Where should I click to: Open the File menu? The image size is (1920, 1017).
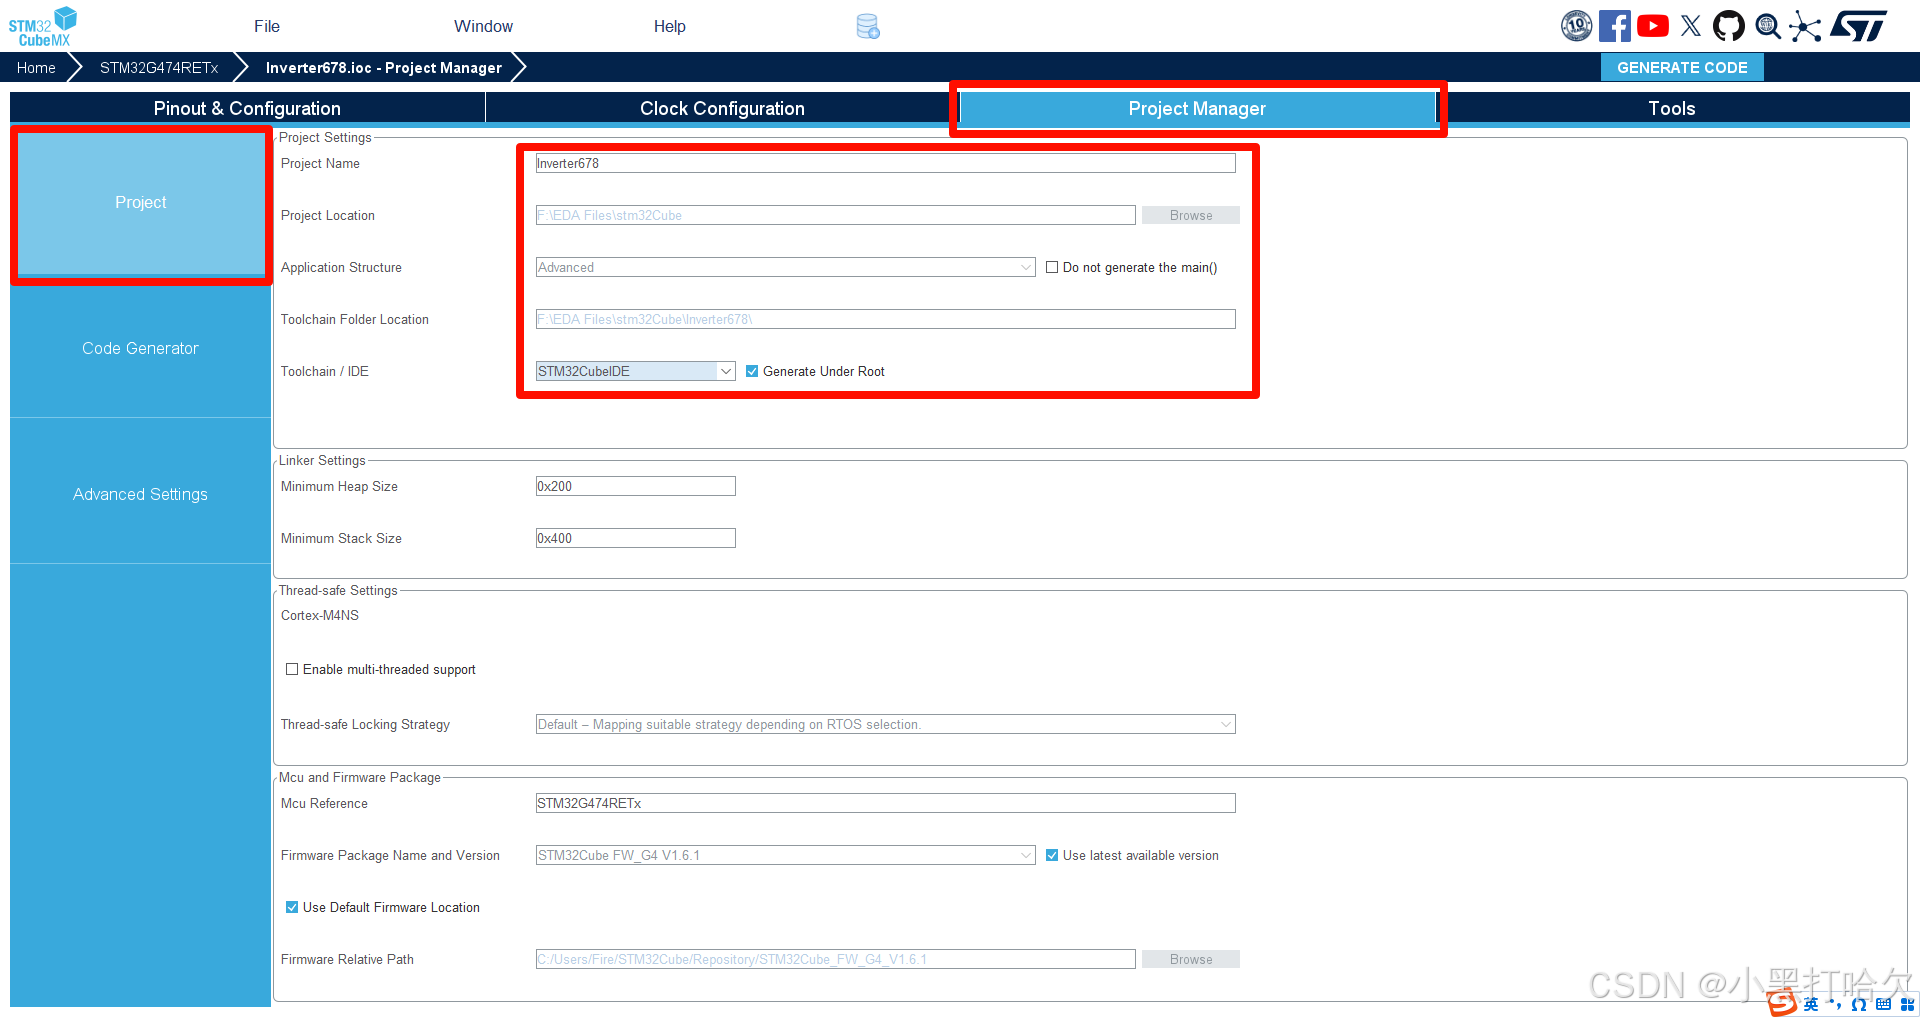[x=267, y=26]
